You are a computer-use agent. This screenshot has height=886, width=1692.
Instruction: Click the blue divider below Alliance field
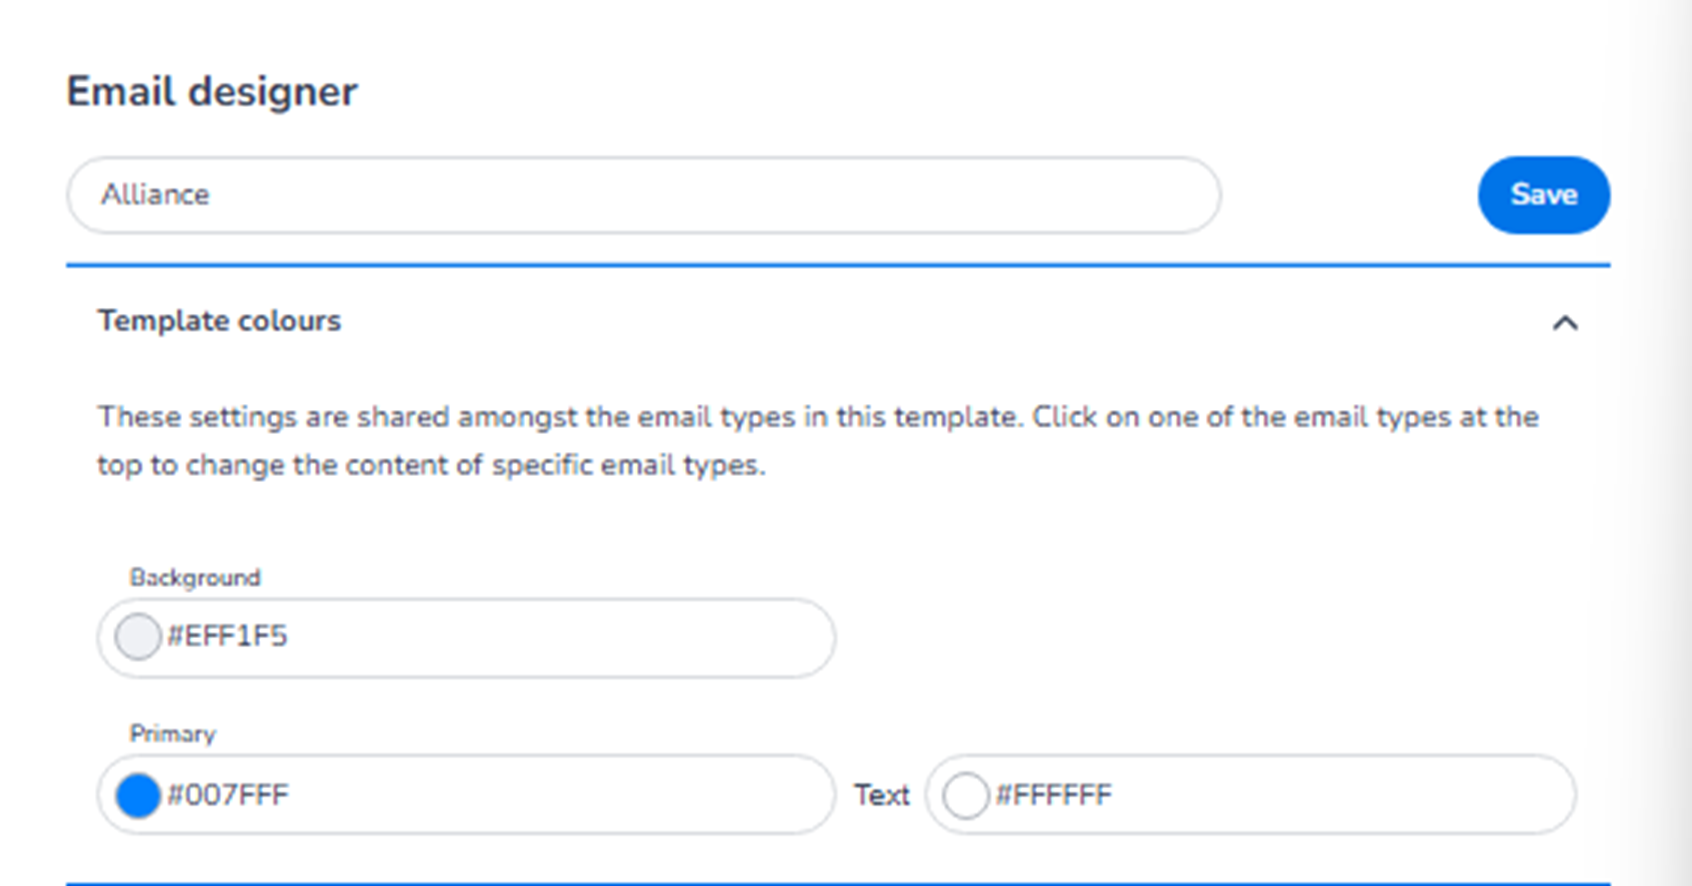[838, 265]
